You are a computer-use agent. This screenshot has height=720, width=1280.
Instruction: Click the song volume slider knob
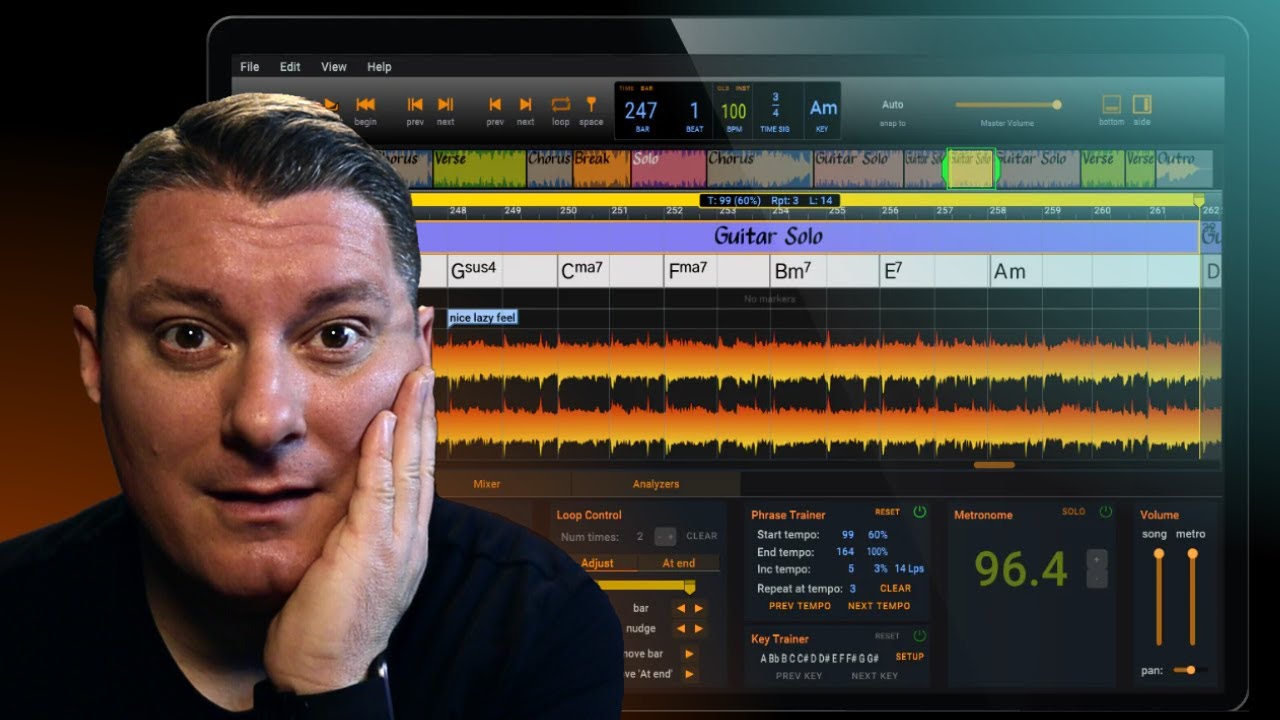(x=1159, y=553)
